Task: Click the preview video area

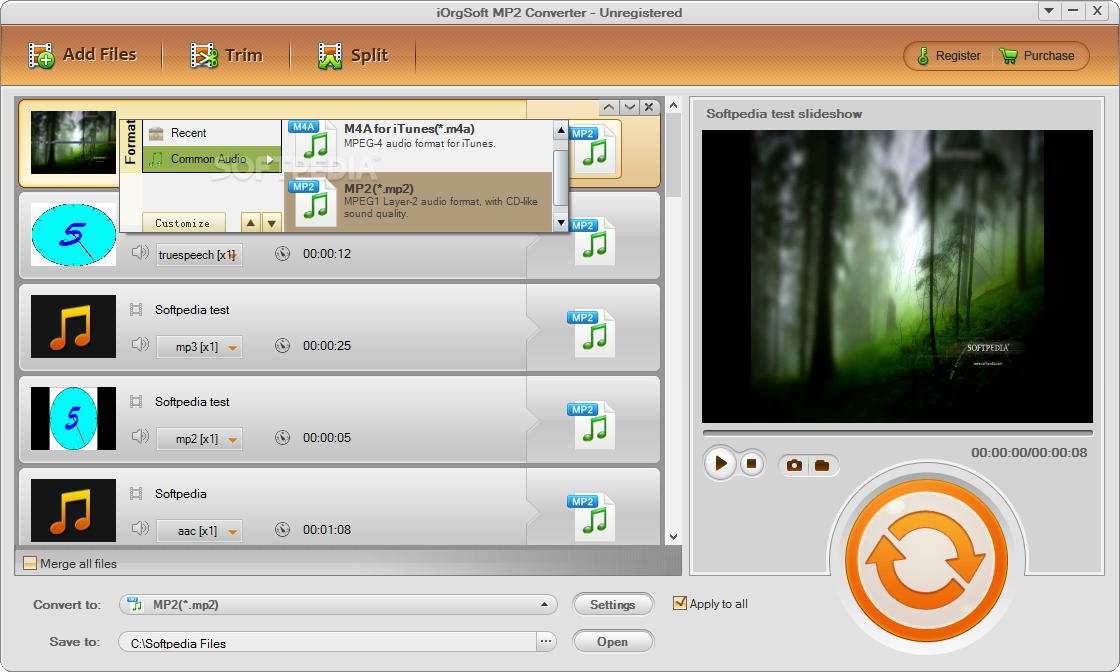Action: pos(898,276)
